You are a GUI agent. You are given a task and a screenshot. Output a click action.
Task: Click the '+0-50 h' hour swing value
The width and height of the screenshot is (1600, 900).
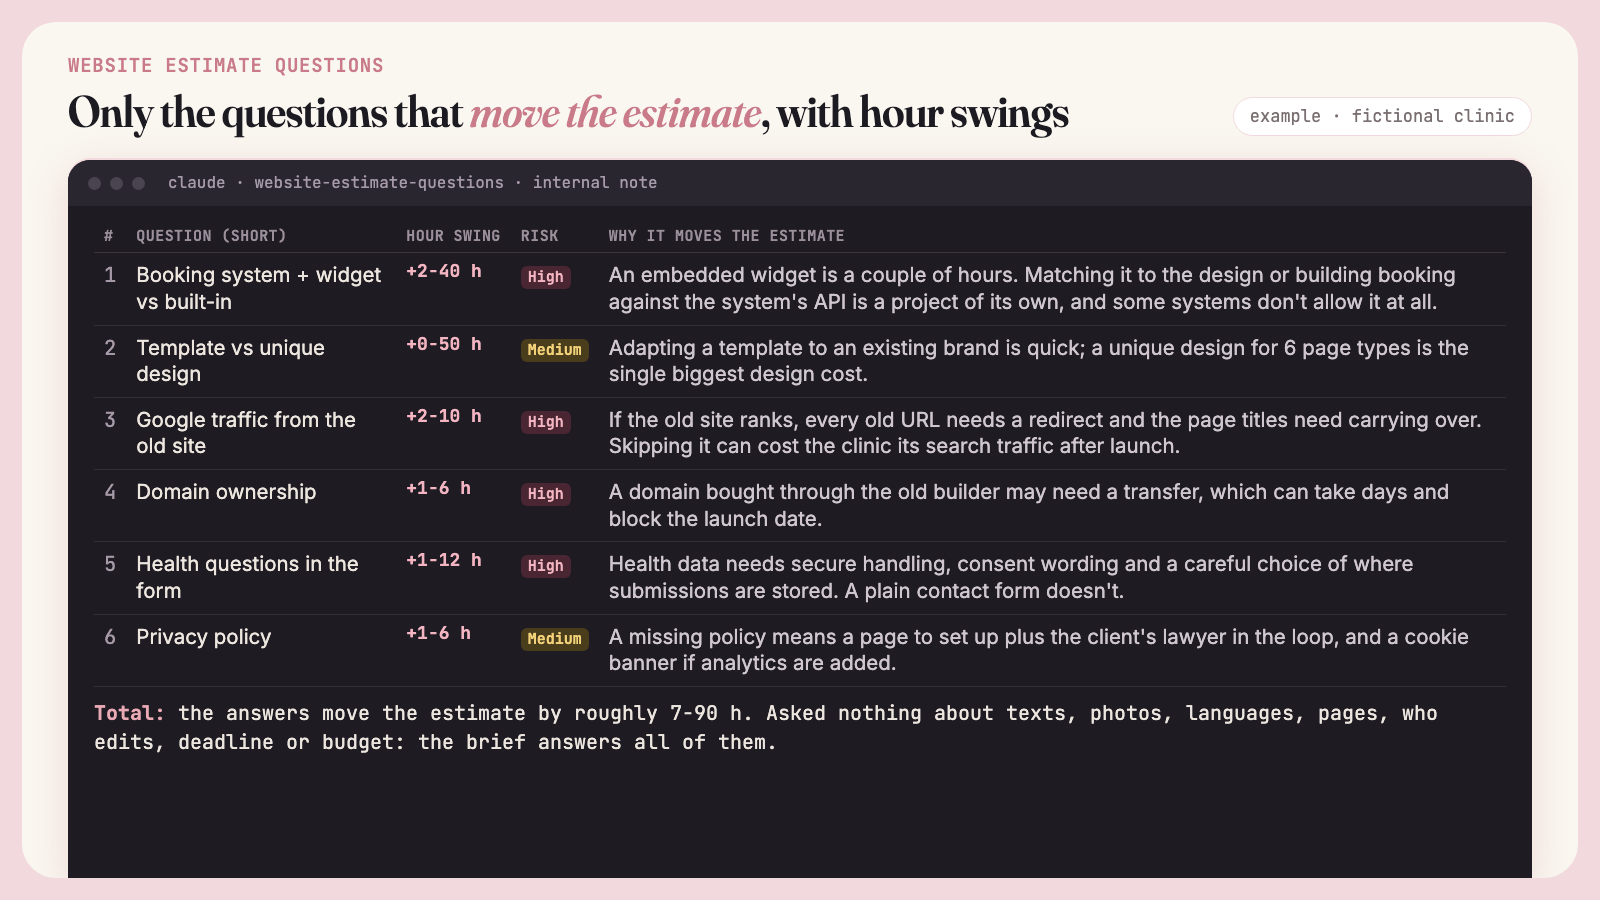[444, 344]
